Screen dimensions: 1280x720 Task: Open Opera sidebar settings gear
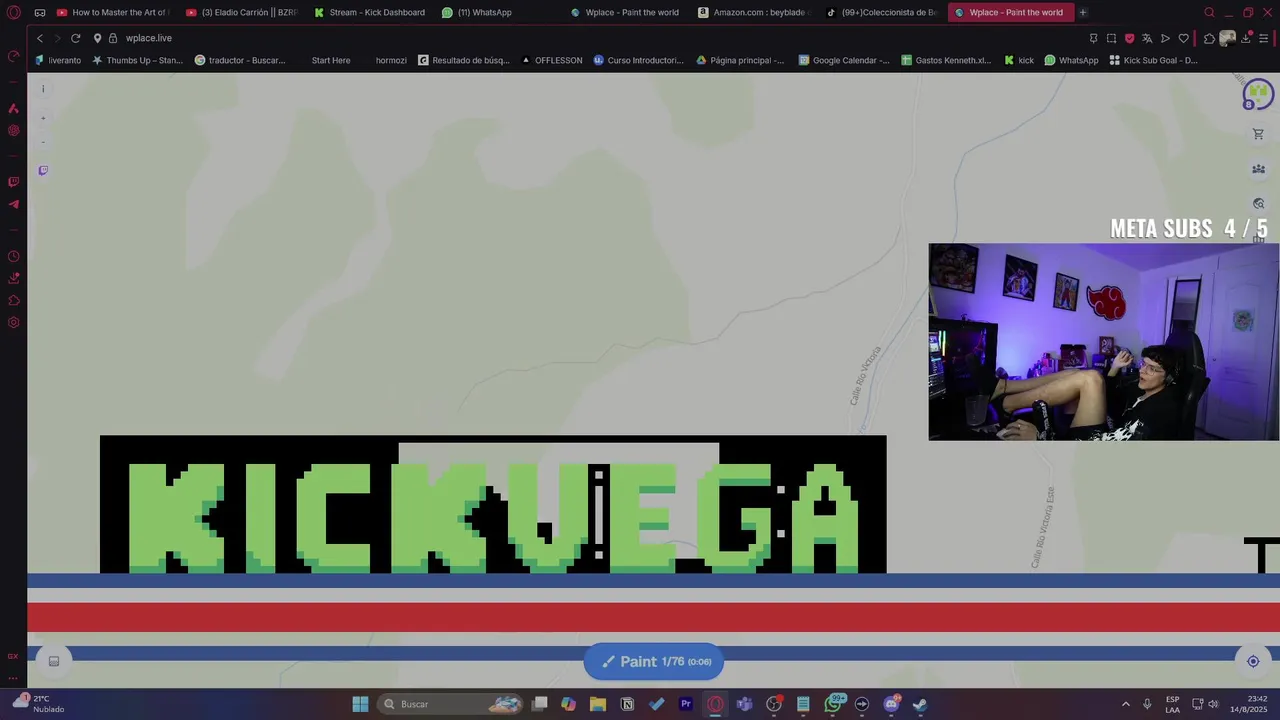(x=14, y=322)
